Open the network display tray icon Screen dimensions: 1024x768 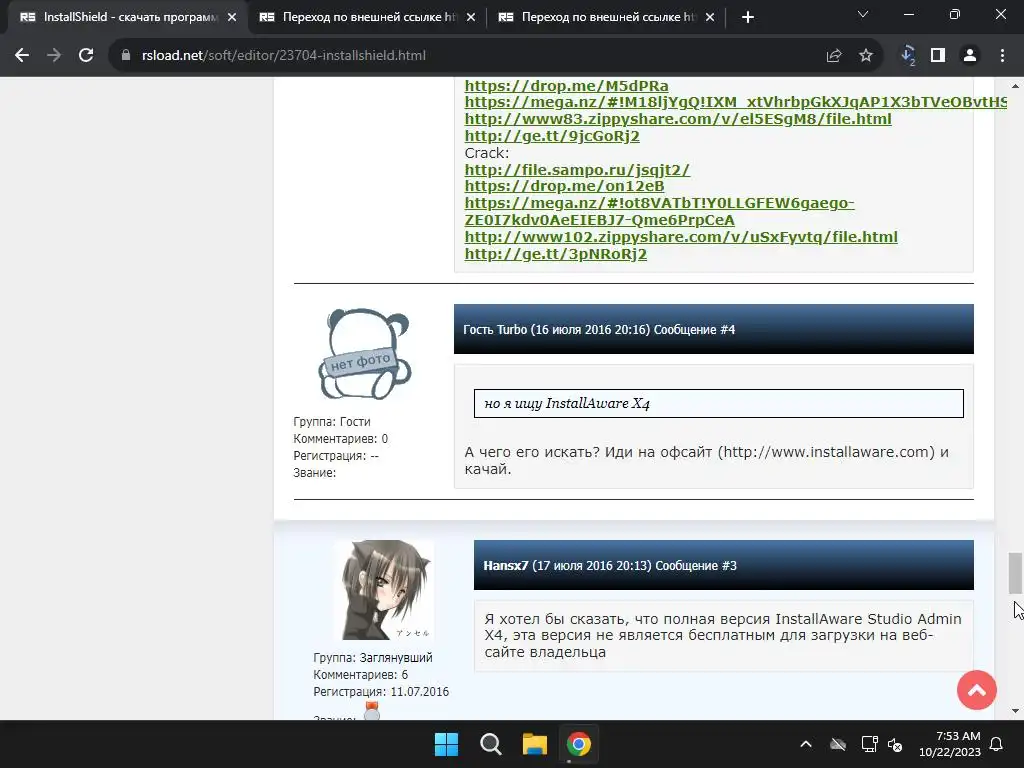coord(869,744)
